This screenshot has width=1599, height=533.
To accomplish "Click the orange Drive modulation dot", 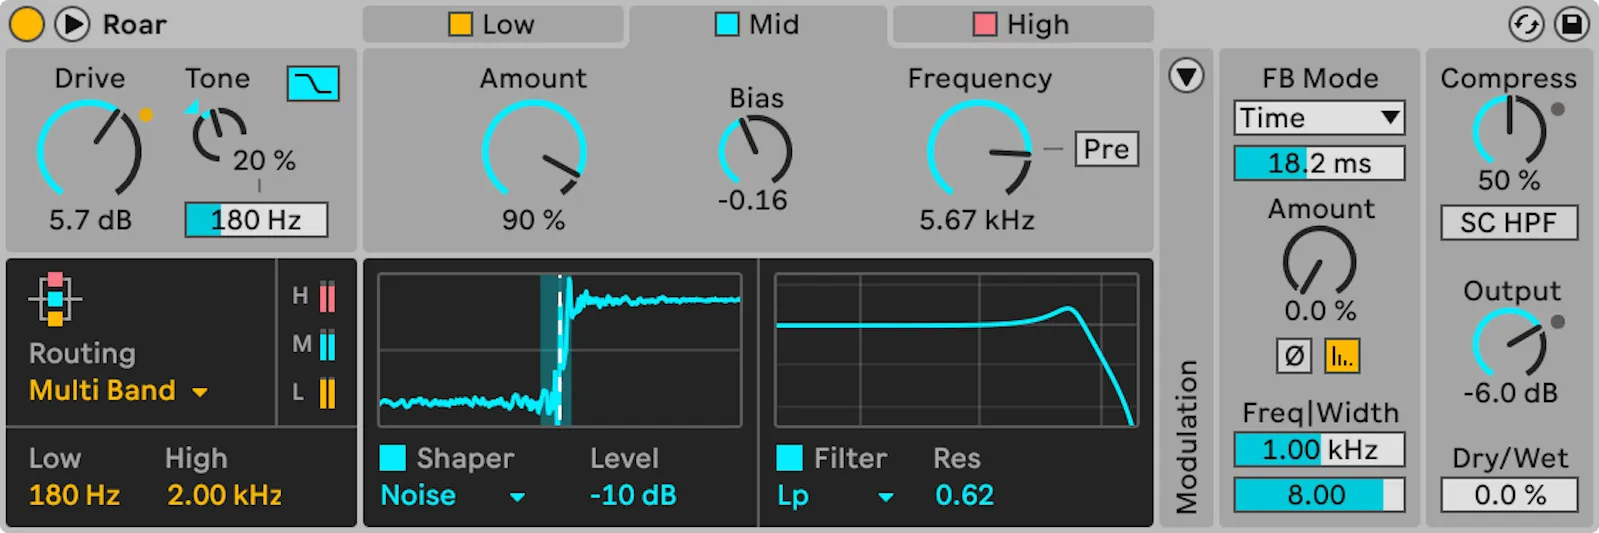I will click(x=146, y=115).
